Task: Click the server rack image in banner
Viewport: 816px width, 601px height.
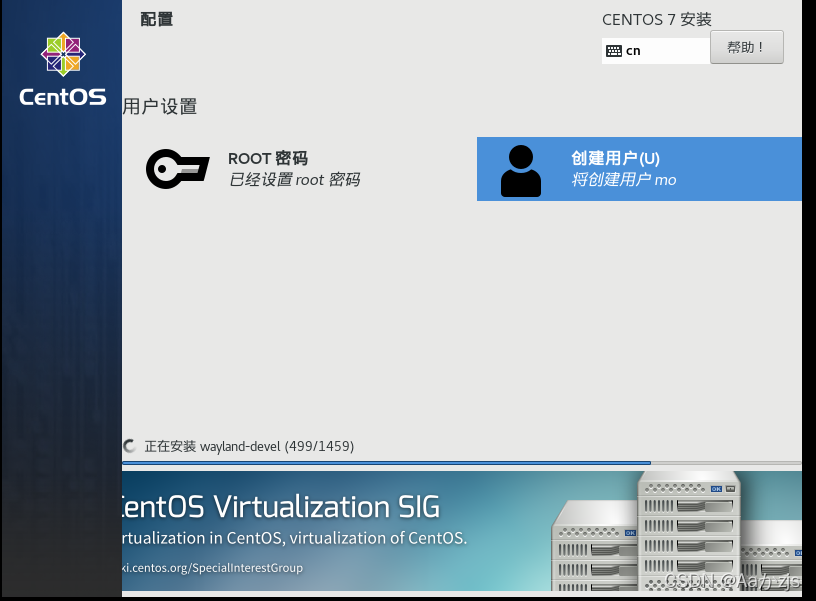Action: pos(677,531)
